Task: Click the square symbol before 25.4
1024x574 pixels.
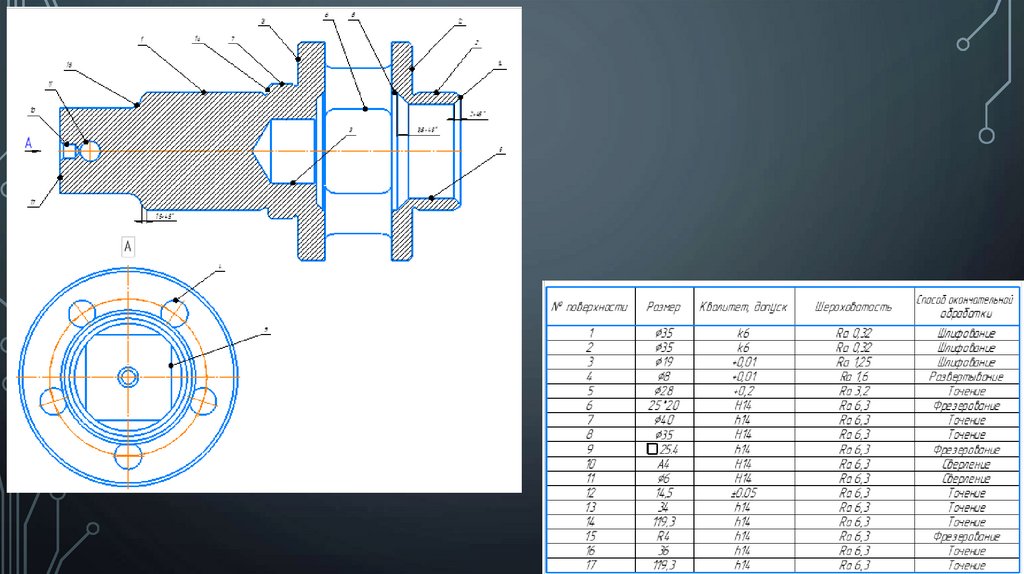Action: point(652,450)
